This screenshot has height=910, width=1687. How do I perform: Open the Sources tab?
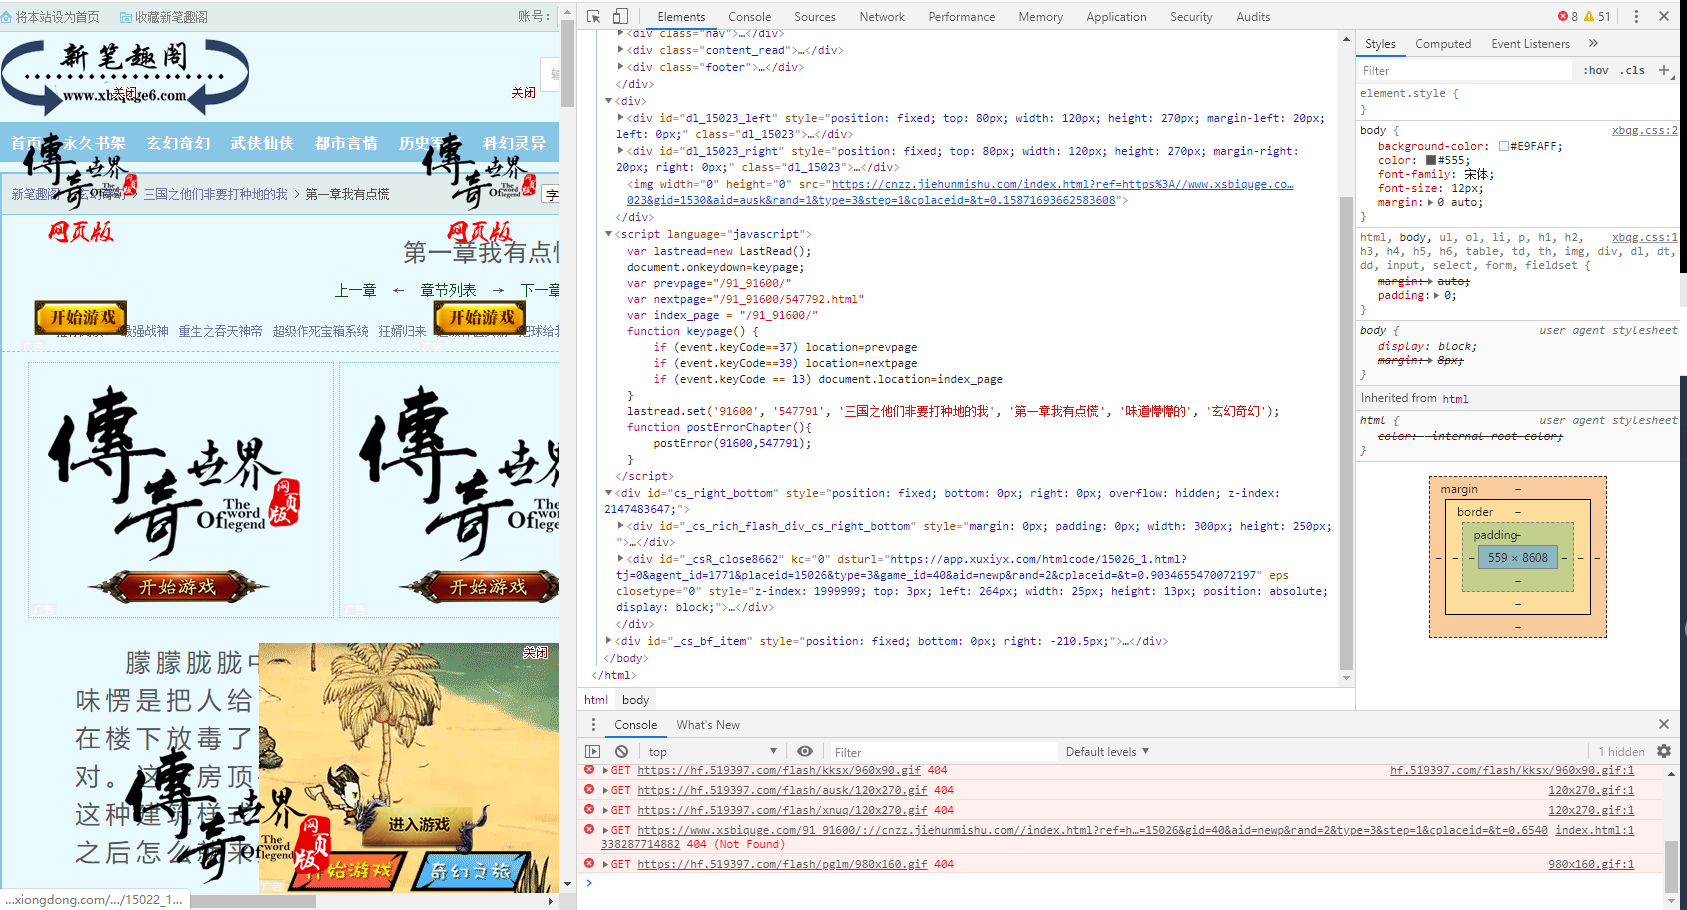click(814, 16)
